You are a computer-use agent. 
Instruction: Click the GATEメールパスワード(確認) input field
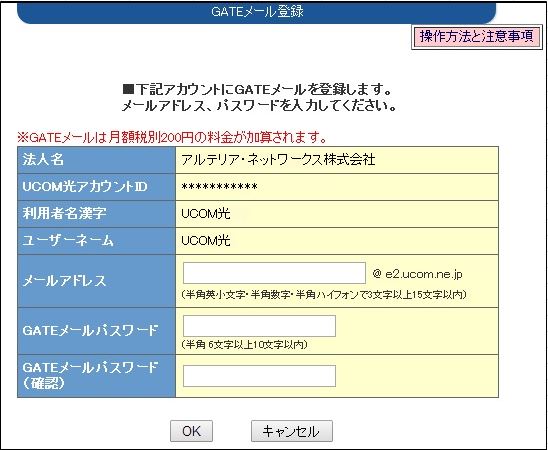259,376
